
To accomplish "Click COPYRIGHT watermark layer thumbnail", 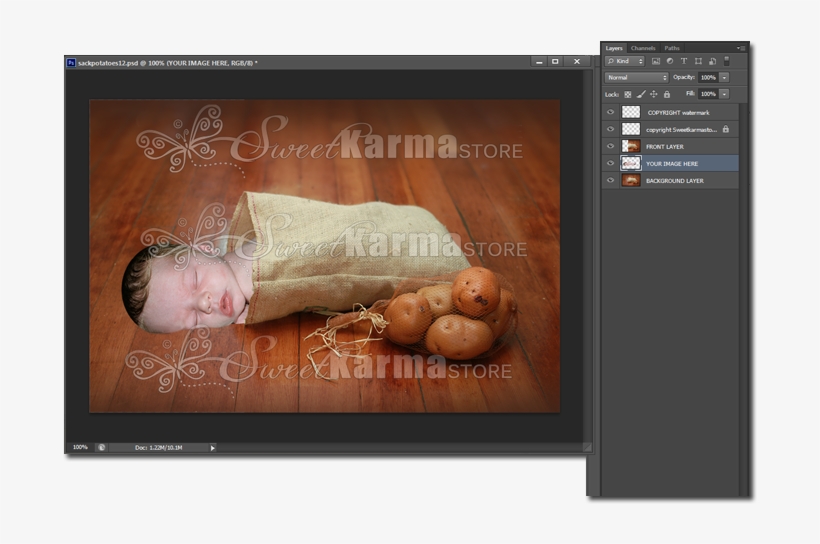I will click(x=631, y=112).
